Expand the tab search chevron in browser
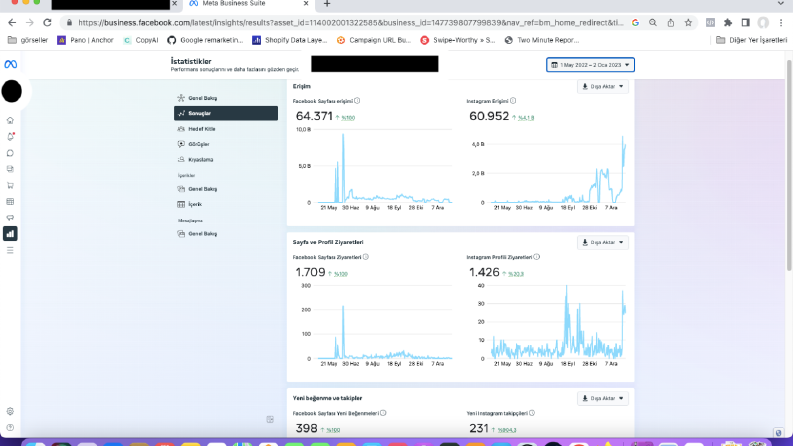This screenshot has width=793, height=446. point(780,4)
